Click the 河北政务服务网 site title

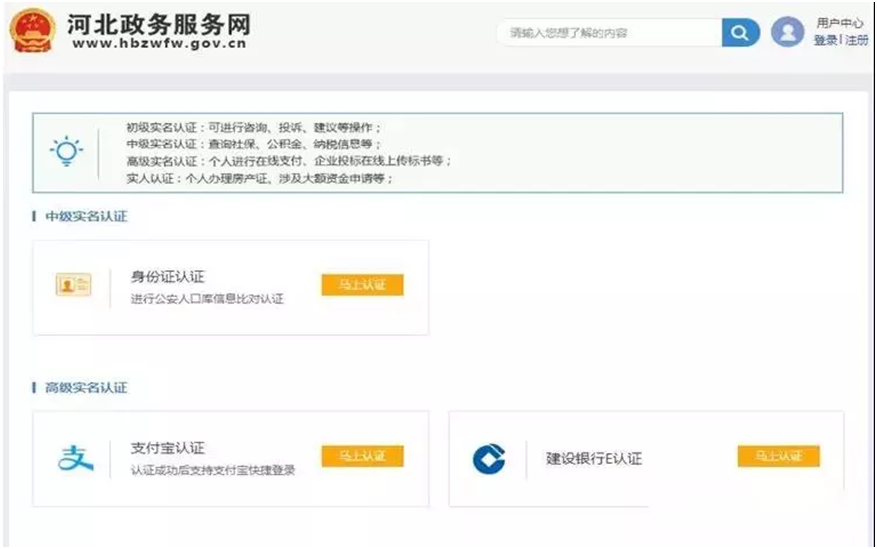click(159, 24)
